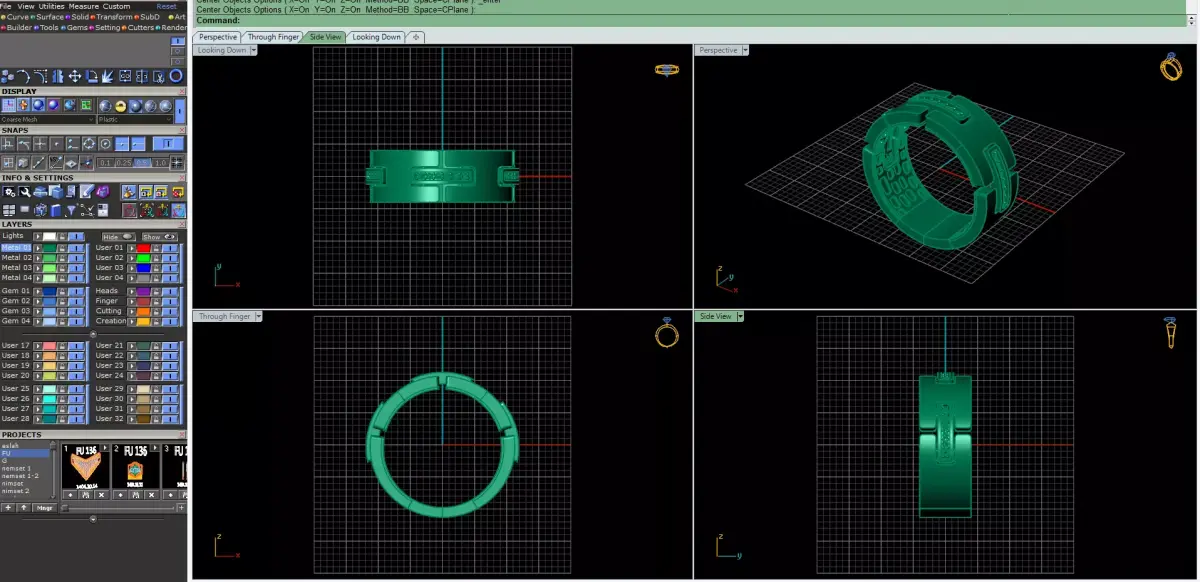This screenshot has height=582, width=1200.
Task: Expand the Finger layer arrow
Action: click(132, 301)
